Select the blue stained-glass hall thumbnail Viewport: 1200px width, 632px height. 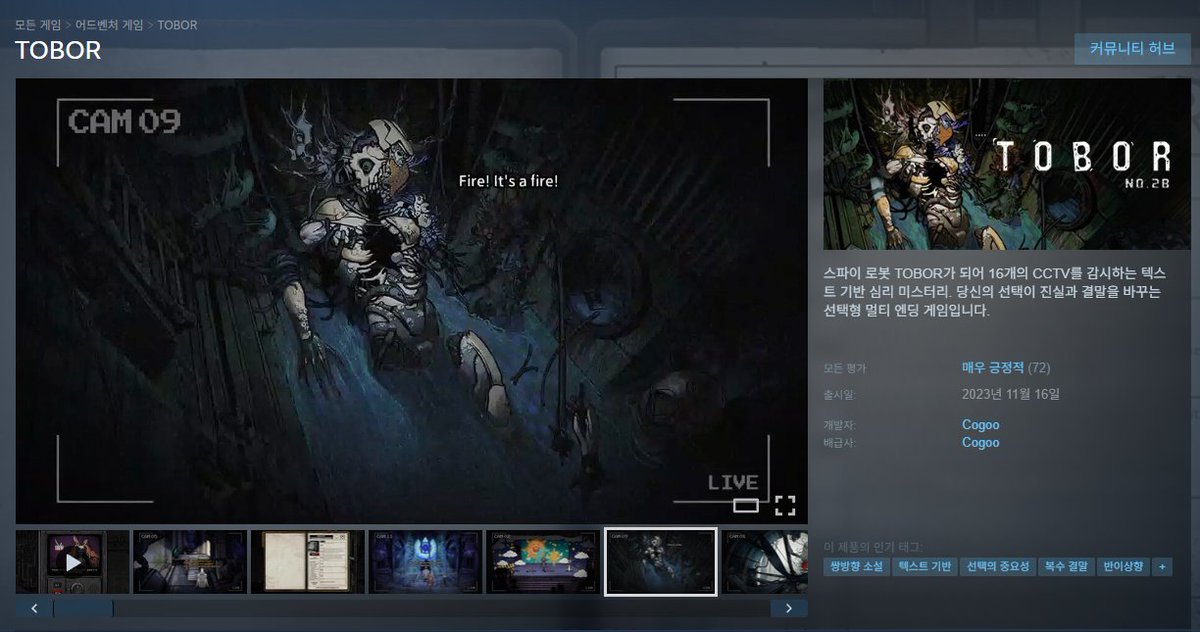[425, 562]
